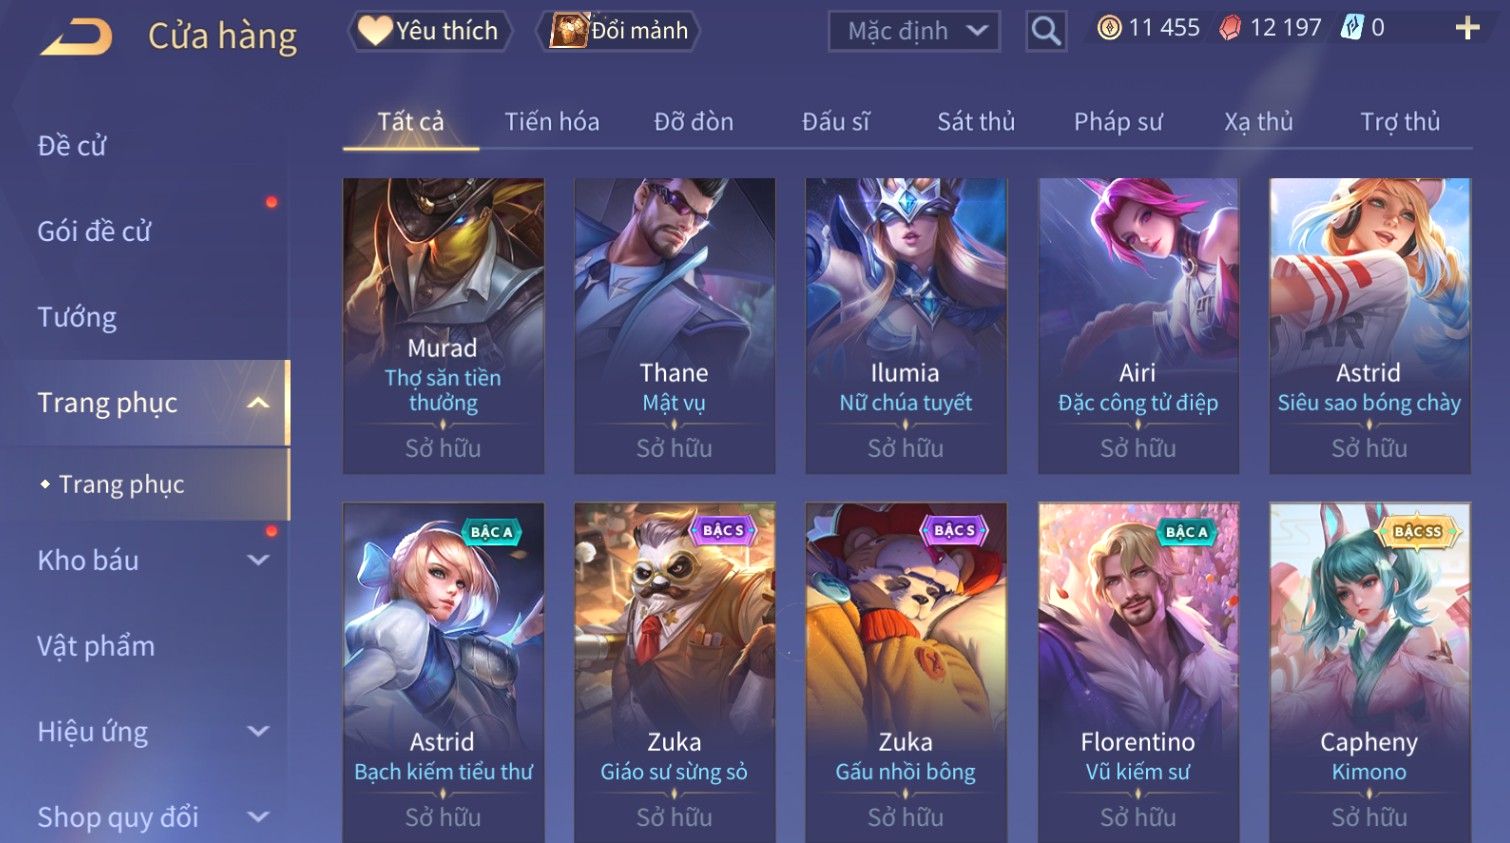Open Yêu thích favorites heart button
The image size is (1510, 843).
point(430,31)
